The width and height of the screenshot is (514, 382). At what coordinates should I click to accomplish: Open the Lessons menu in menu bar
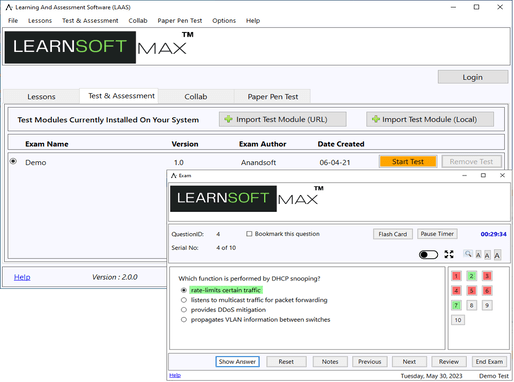40,21
